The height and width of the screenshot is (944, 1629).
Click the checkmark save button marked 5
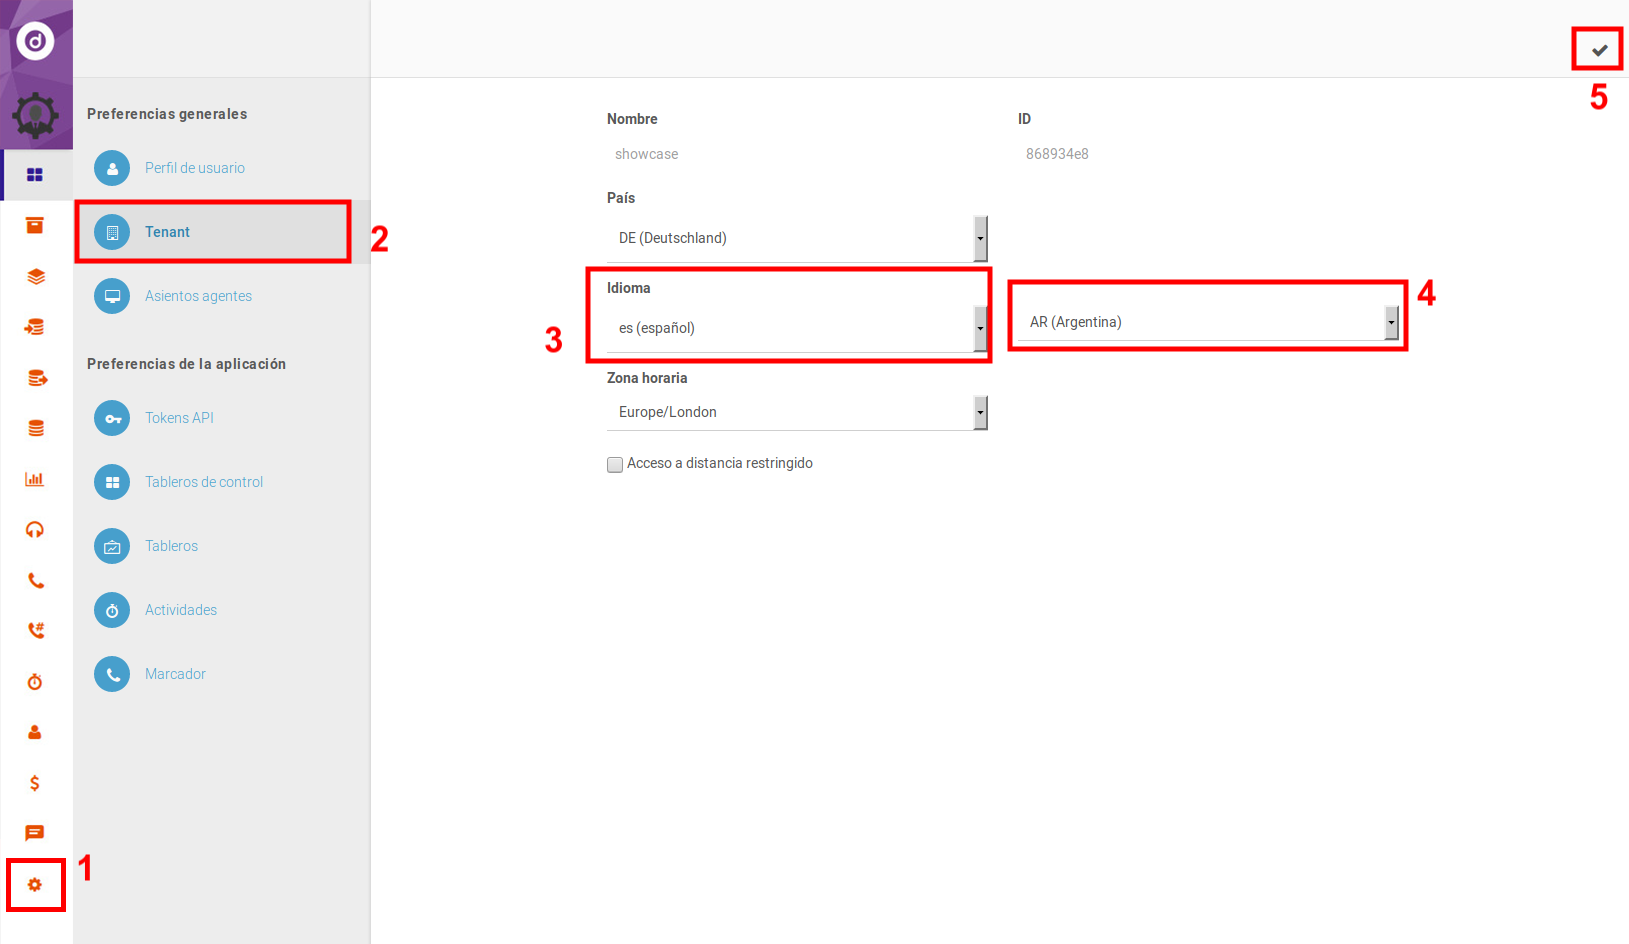point(1597,48)
